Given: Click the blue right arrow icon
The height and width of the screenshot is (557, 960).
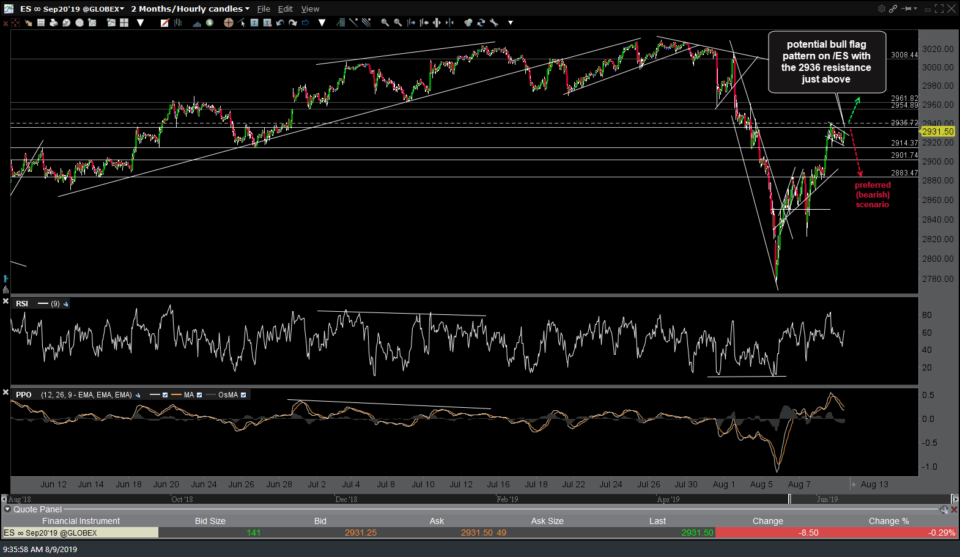Looking at the screenshot, I should tap(306, 23).
